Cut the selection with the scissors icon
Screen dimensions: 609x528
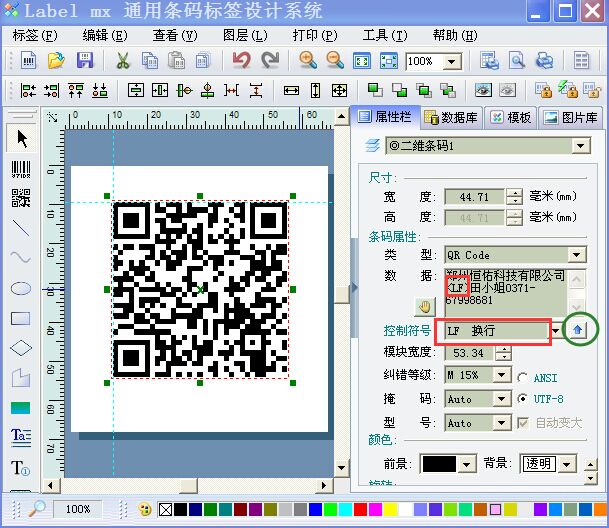point(123,61)
